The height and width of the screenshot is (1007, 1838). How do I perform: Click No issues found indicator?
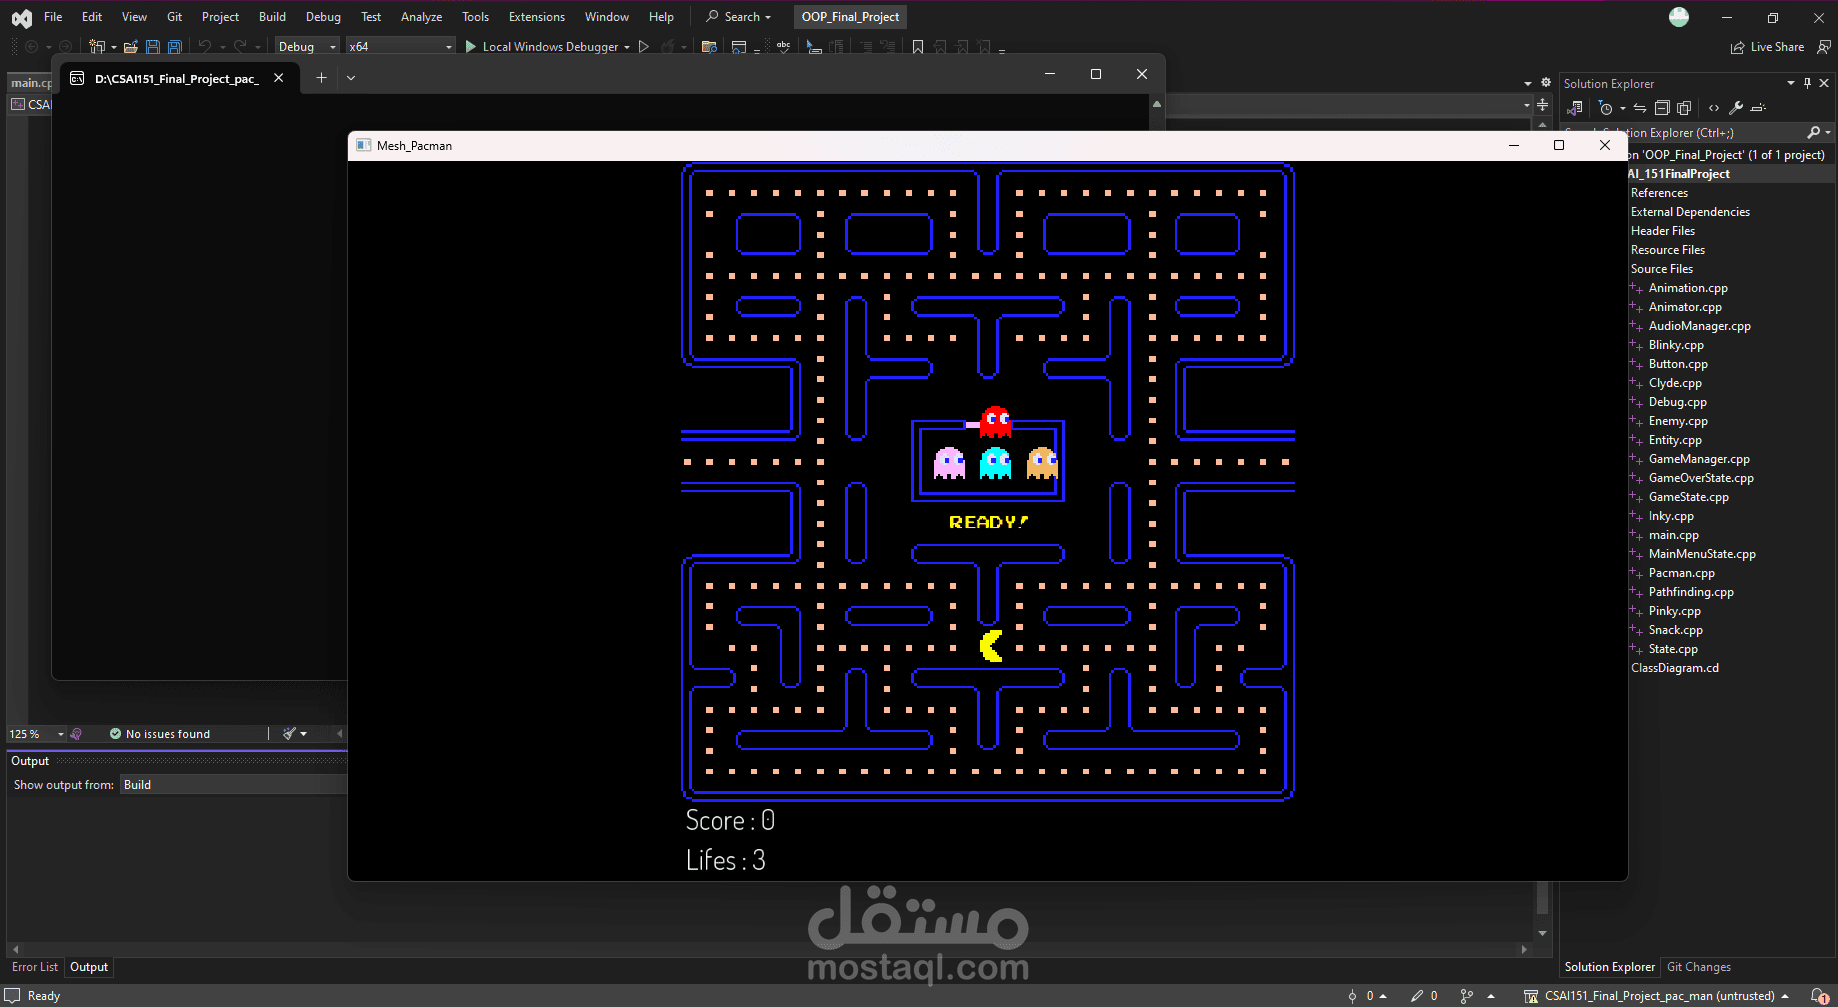click(x=160, y=734)
